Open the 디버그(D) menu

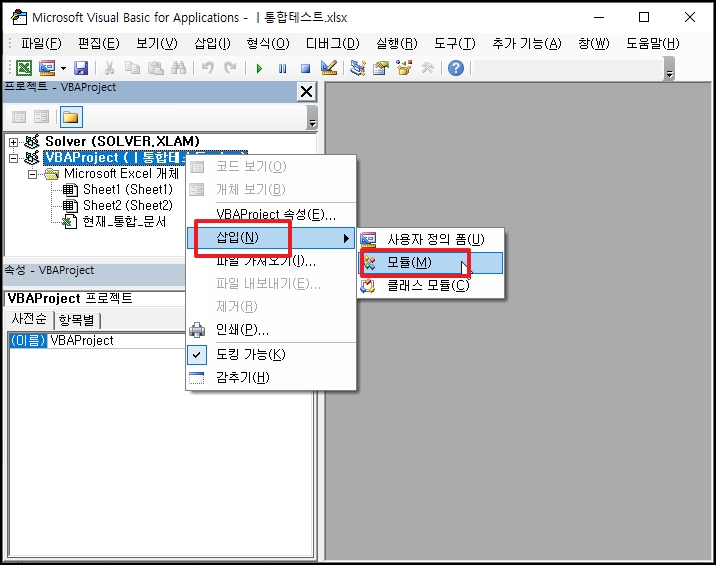point(332,43)
